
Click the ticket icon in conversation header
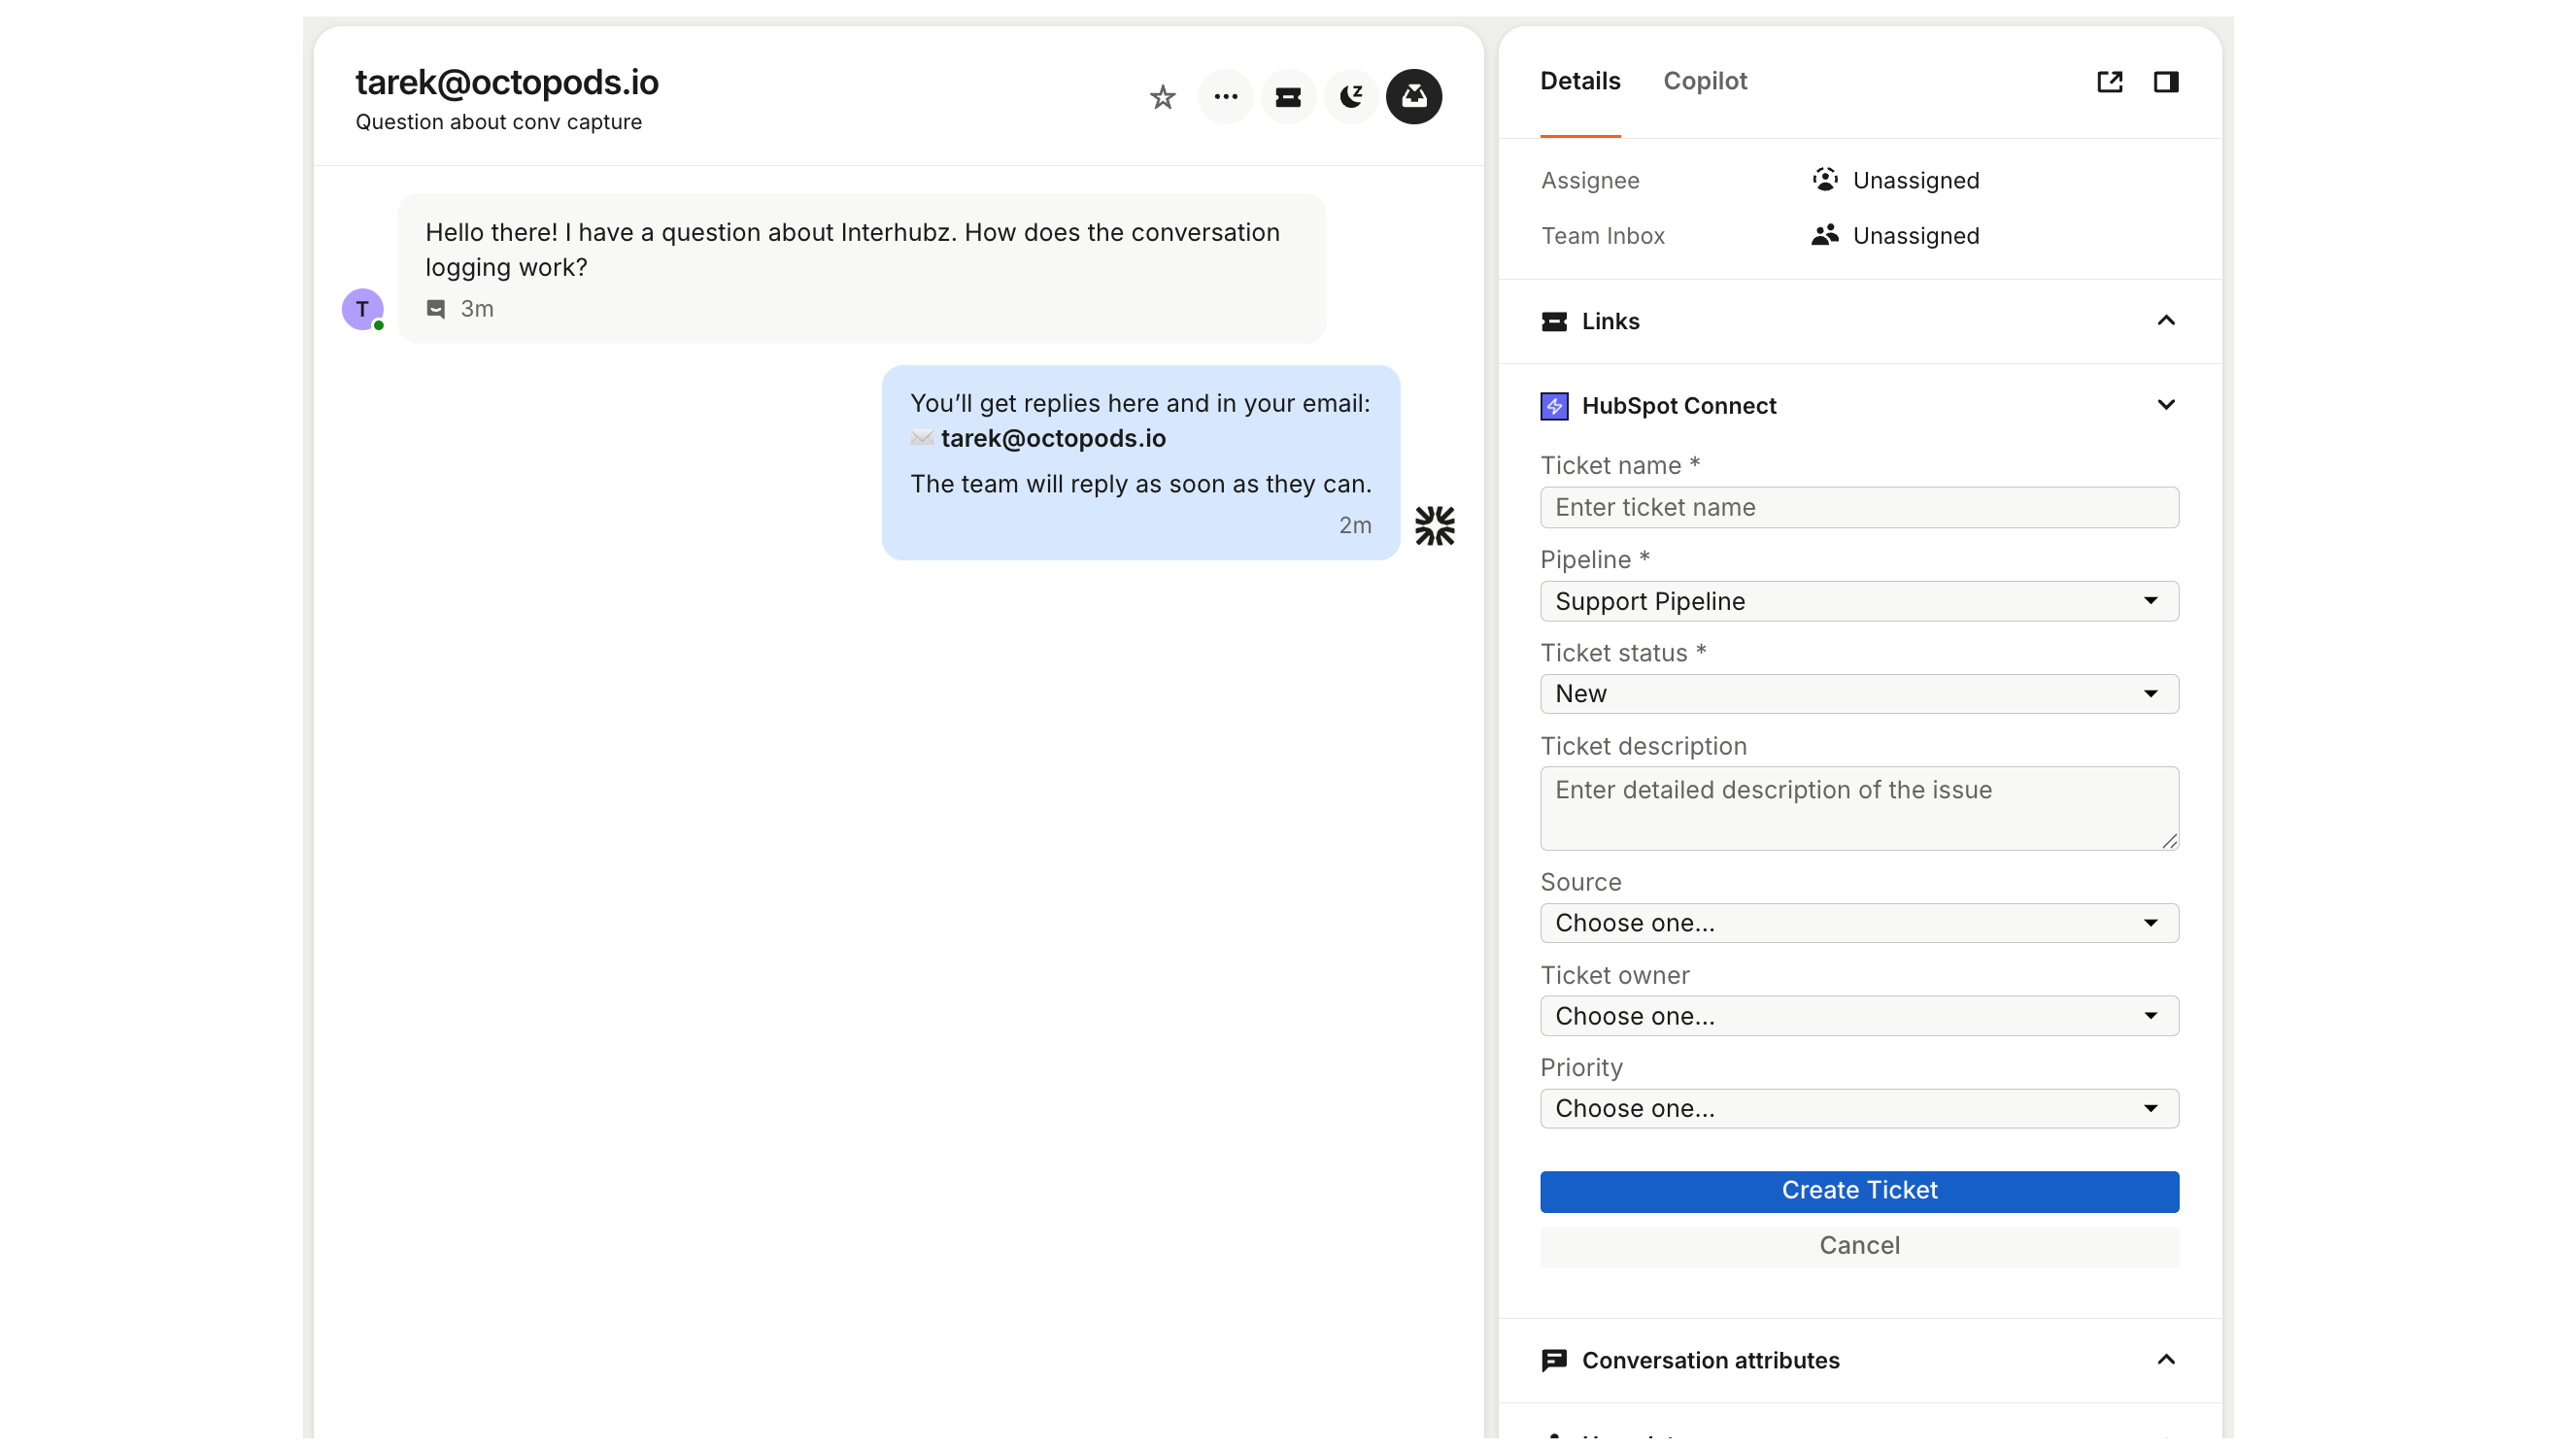point(1288,97)
